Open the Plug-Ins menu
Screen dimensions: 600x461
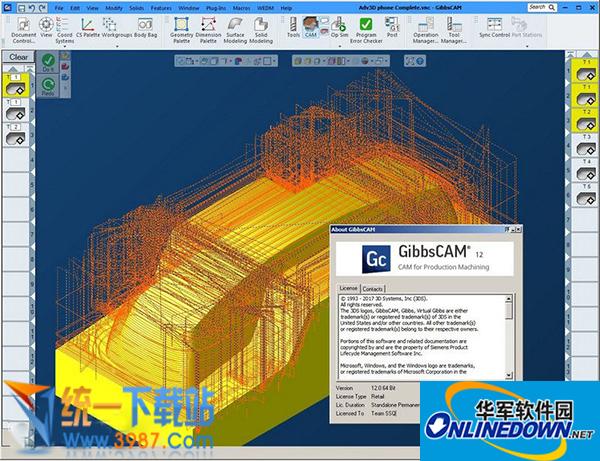[x=216, y=8]
